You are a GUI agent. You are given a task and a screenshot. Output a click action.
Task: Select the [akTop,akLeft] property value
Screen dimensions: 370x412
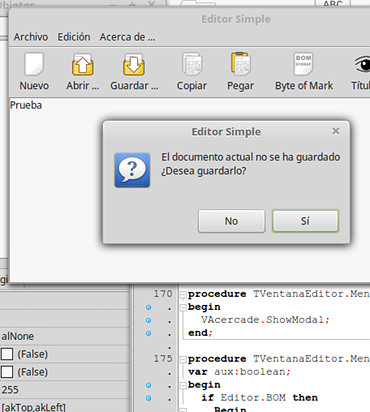pyautogui.click(x=33, y=407)
